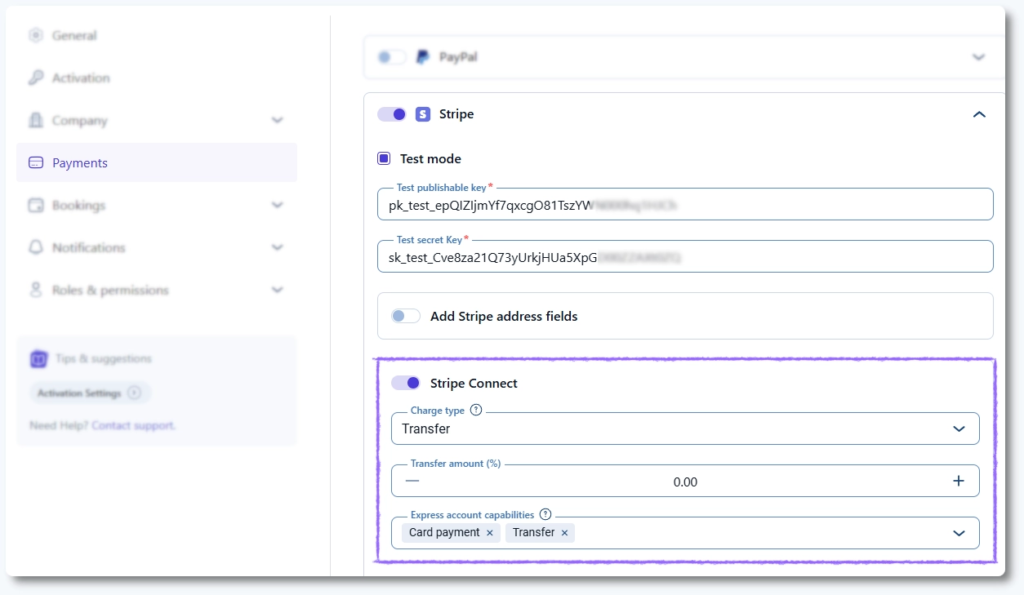Expand the PayPal section chevron
Viewport: 1024px width, 595px height.
tap(979, 57)
